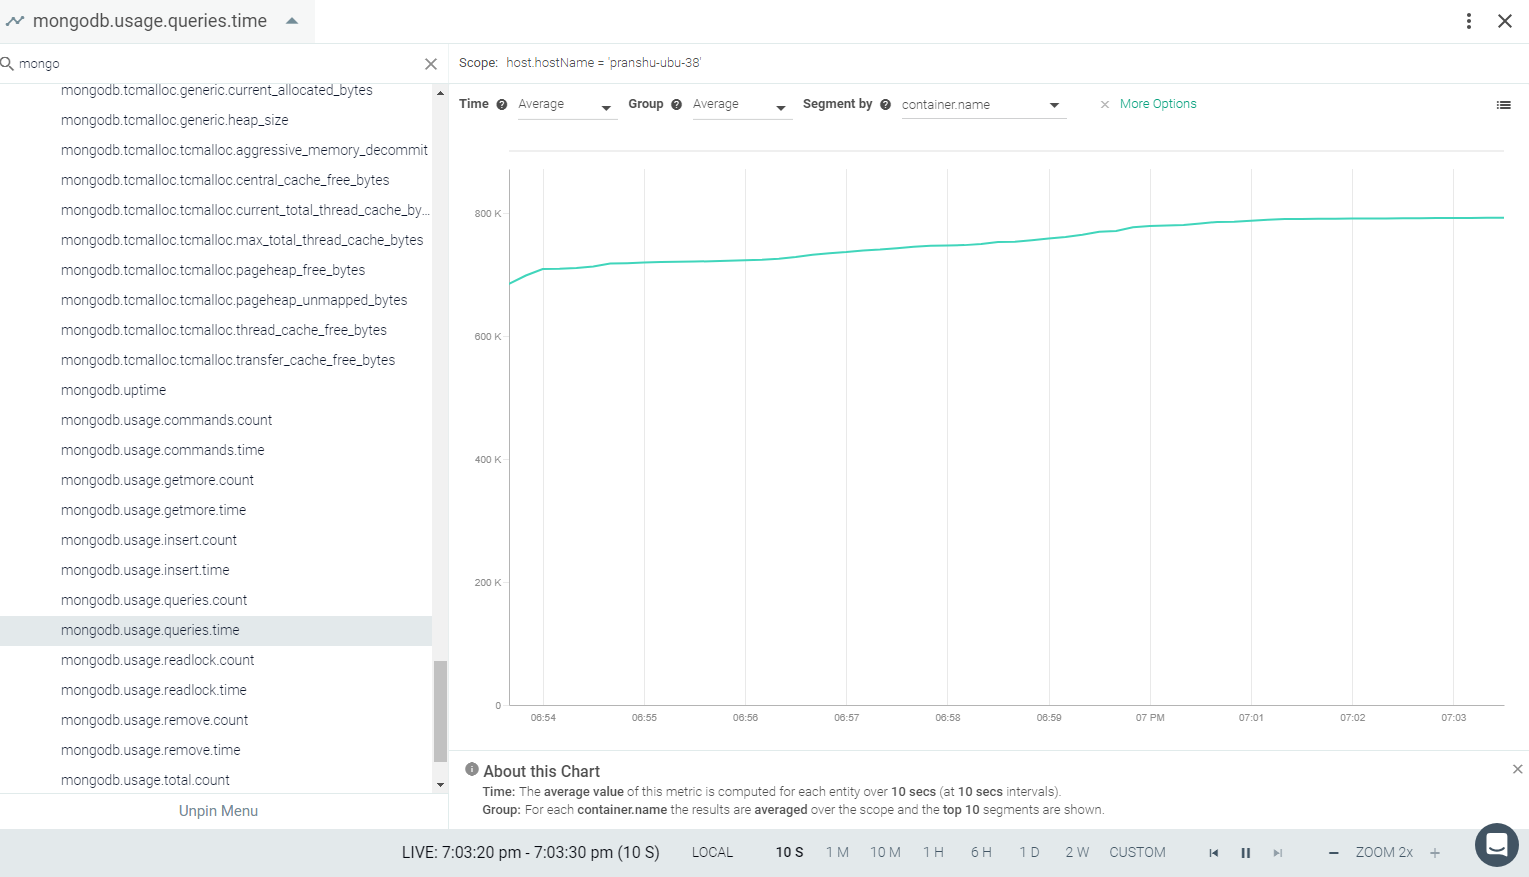Select the 1 M time range
Viewport: 1529px width, 877px height.
(837, 853)
